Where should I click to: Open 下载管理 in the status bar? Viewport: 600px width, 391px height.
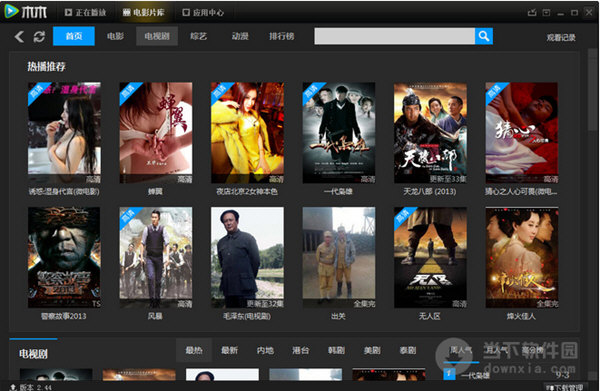[x=566, y=387]
